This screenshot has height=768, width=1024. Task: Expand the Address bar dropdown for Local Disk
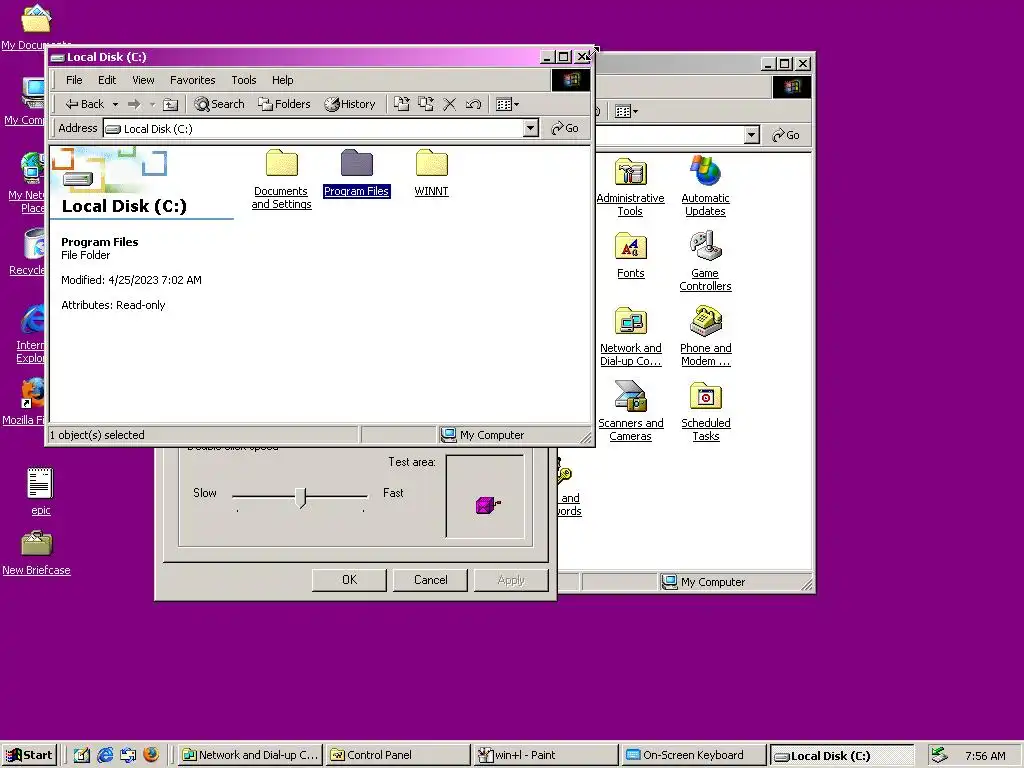coord(531,128)
